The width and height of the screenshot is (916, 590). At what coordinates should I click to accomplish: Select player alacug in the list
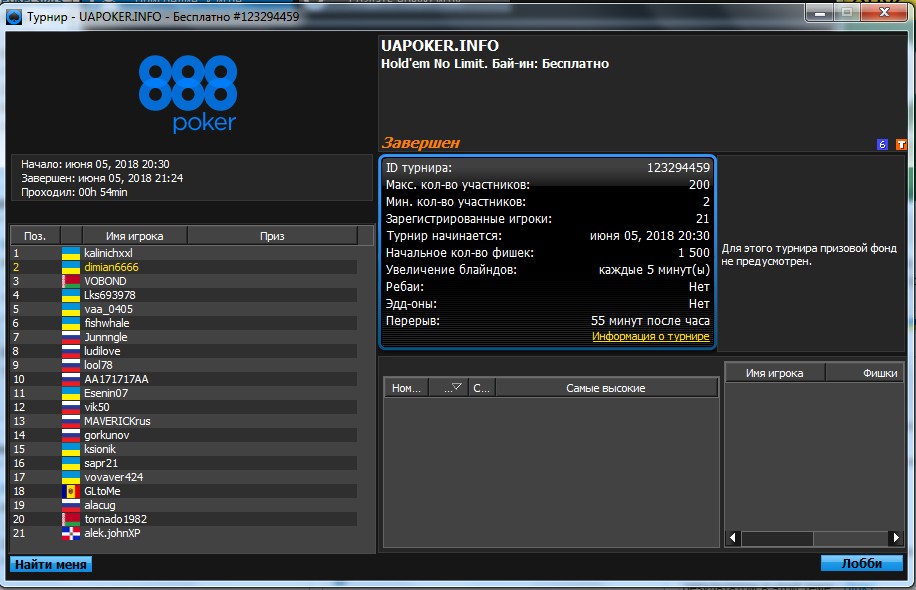(x=184, y=505)
